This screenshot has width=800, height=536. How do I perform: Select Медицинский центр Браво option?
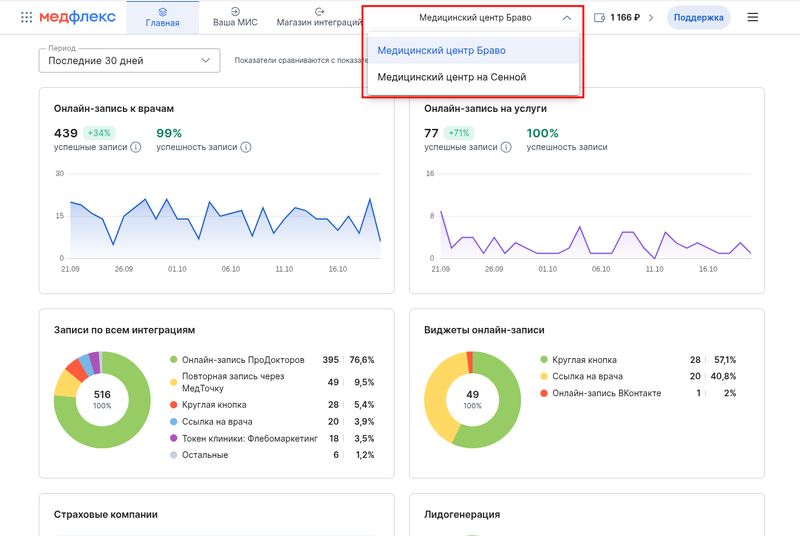tap(473, 50)
